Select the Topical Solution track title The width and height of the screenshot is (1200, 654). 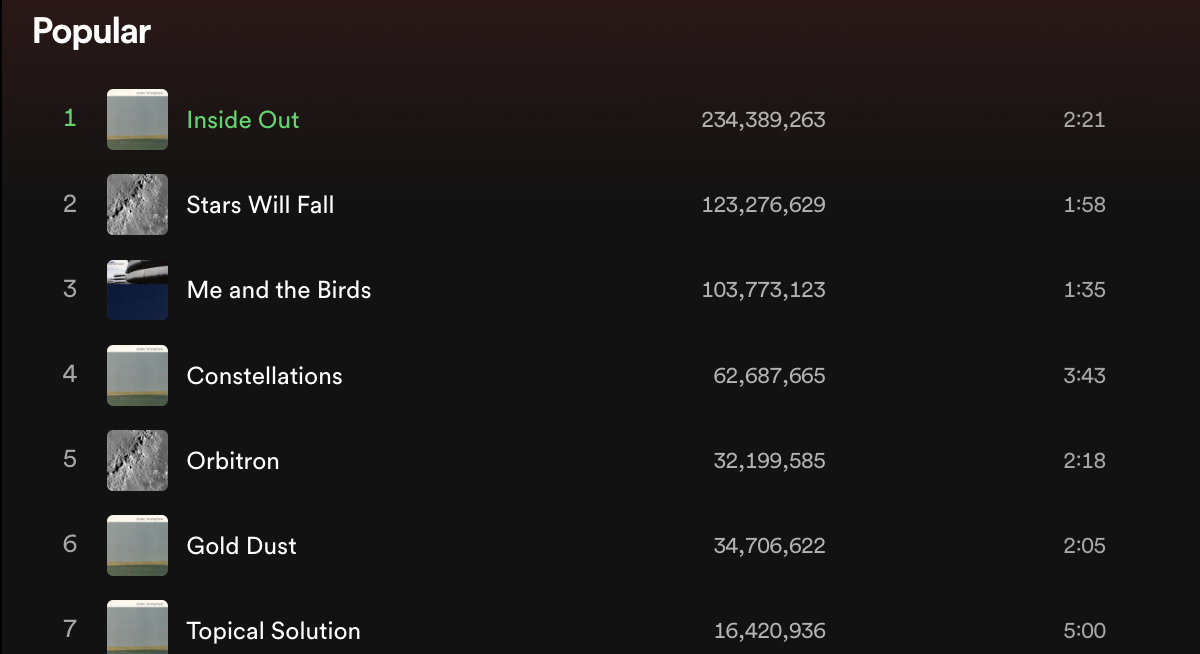[x=273, y=631]
